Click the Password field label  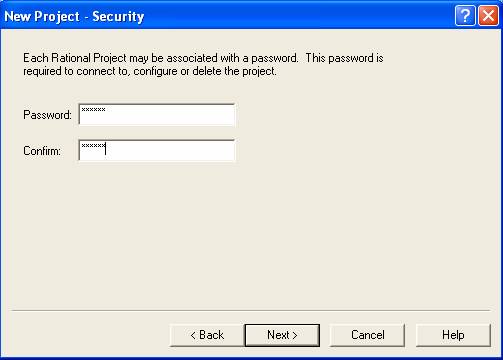coord(47,115)
